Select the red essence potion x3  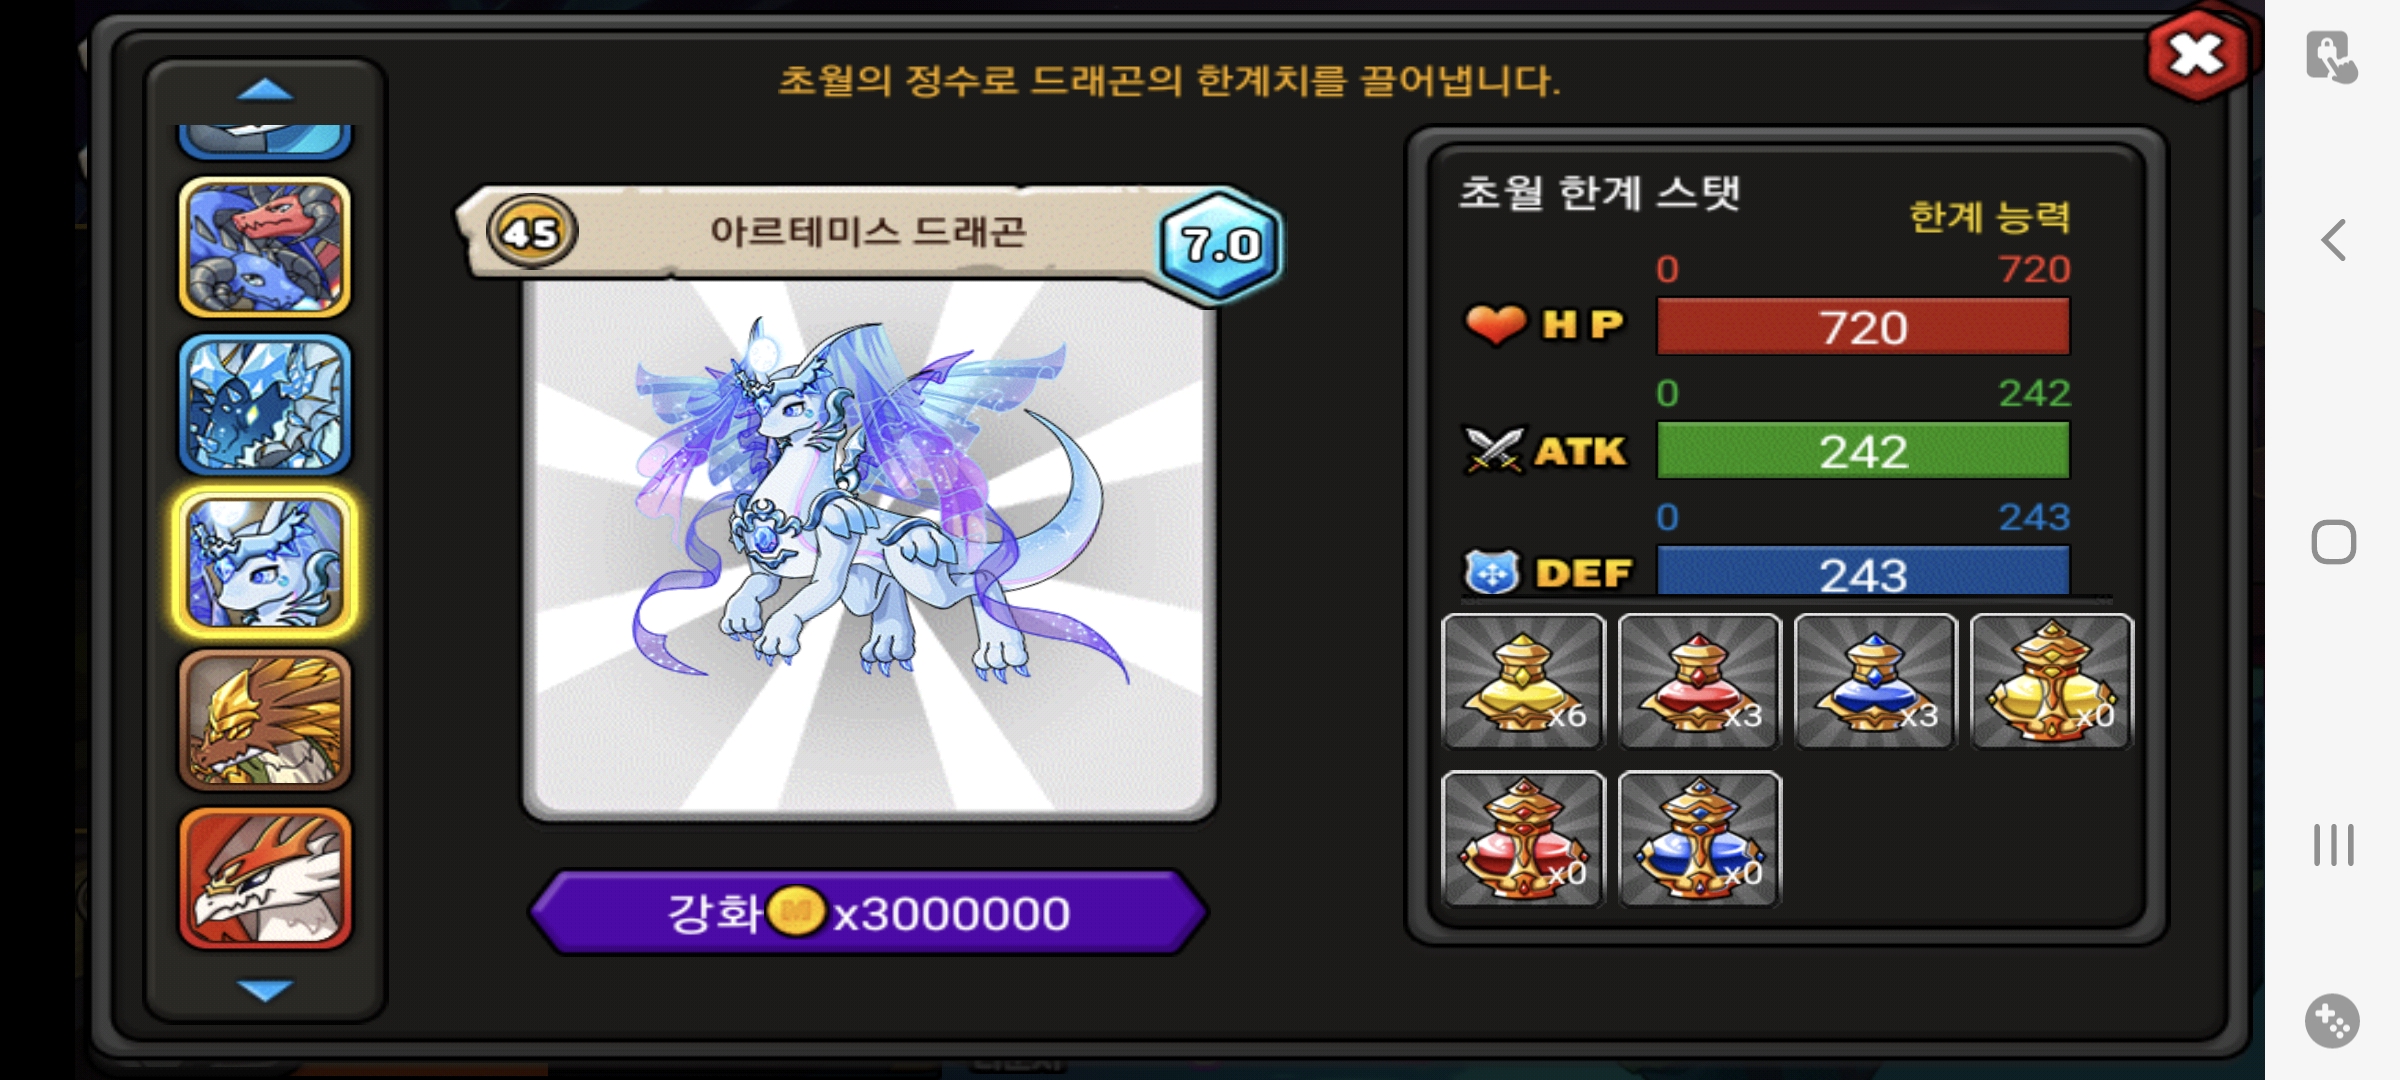1699,681
